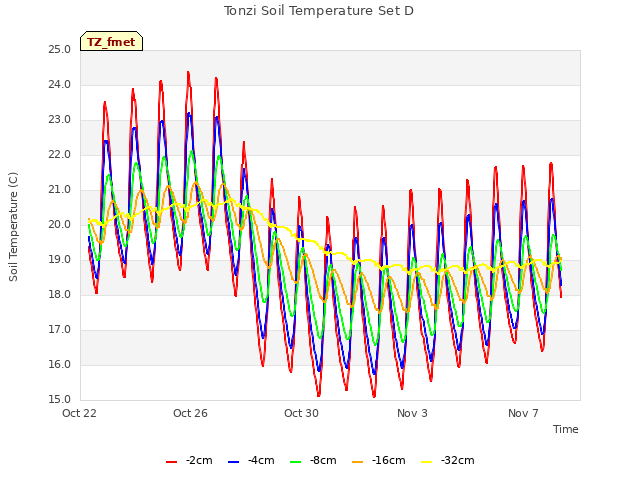
Task: Click the green -8cm legend swatch
Action: 296,462
